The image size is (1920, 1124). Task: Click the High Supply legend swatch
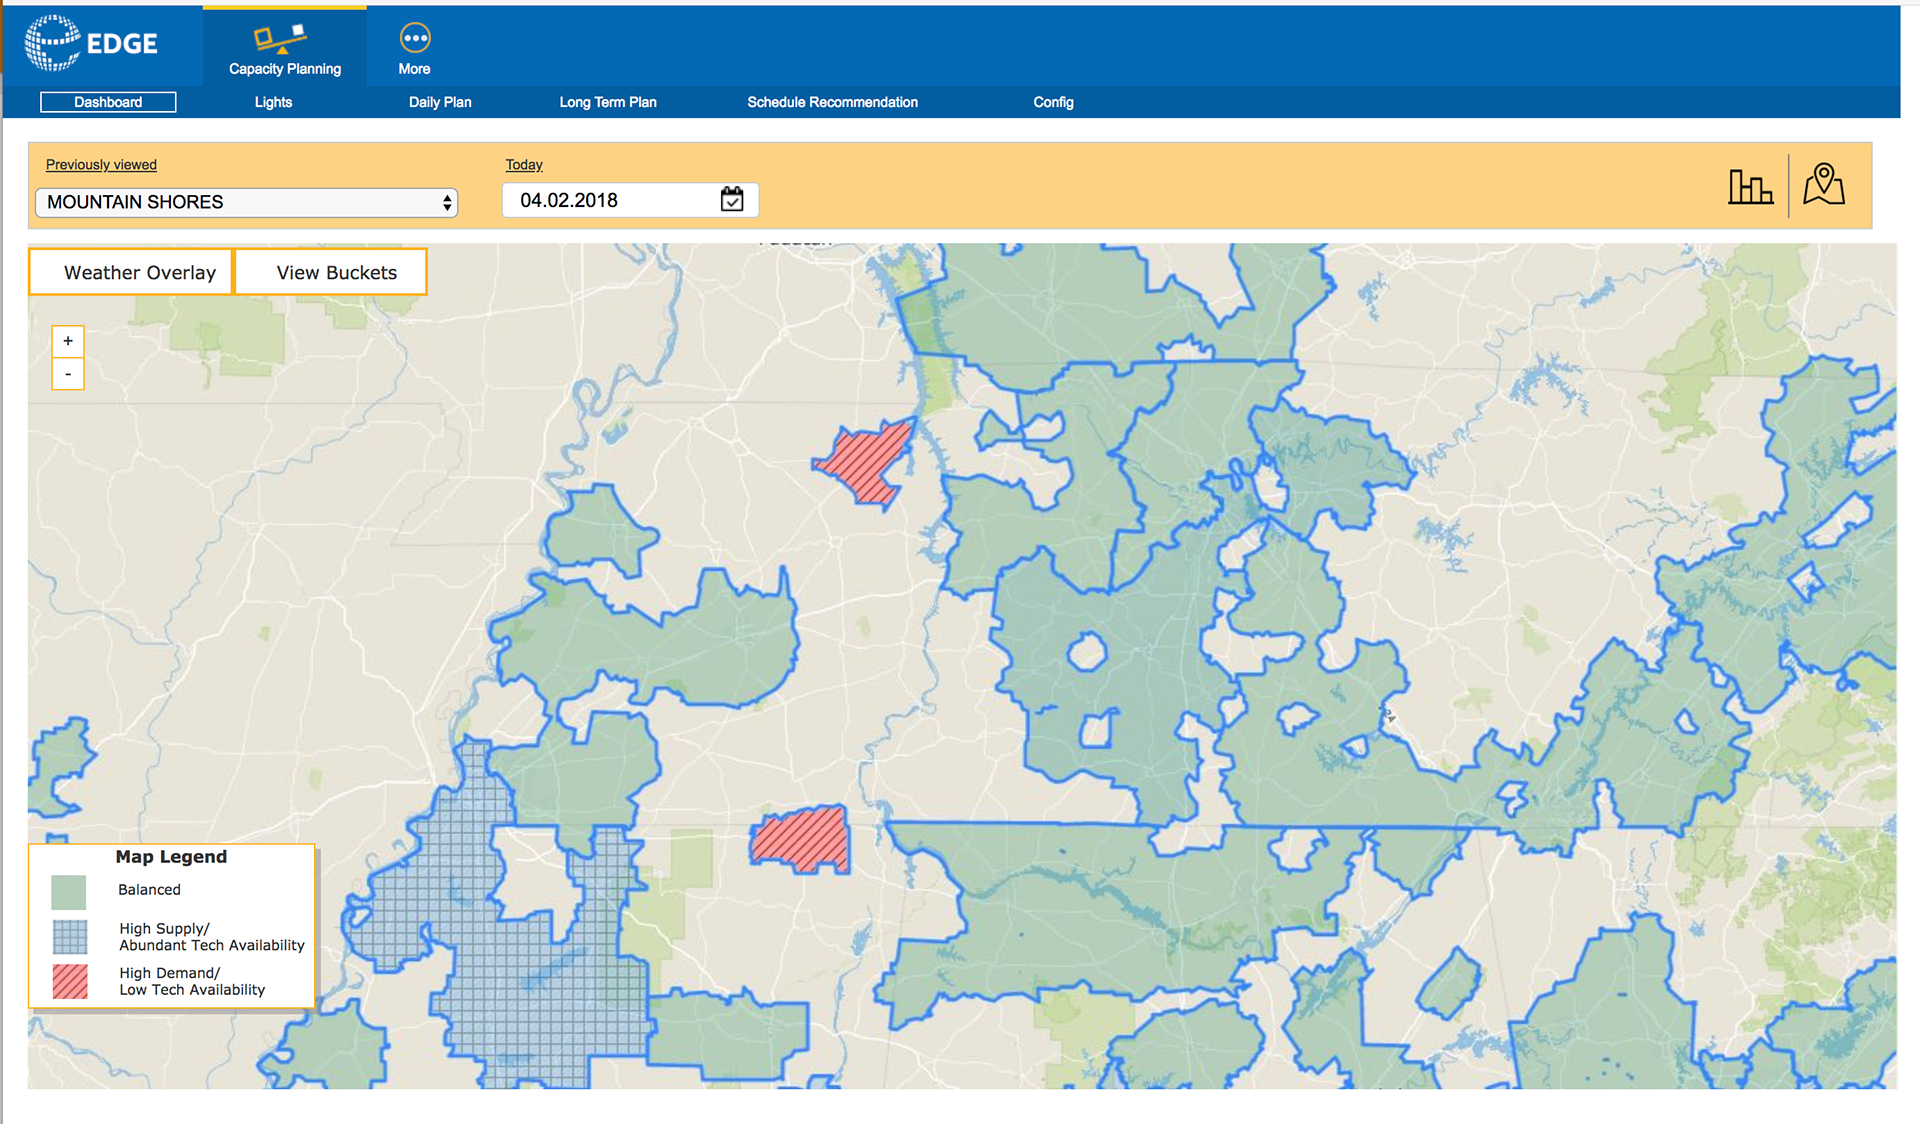pos(70,937)
